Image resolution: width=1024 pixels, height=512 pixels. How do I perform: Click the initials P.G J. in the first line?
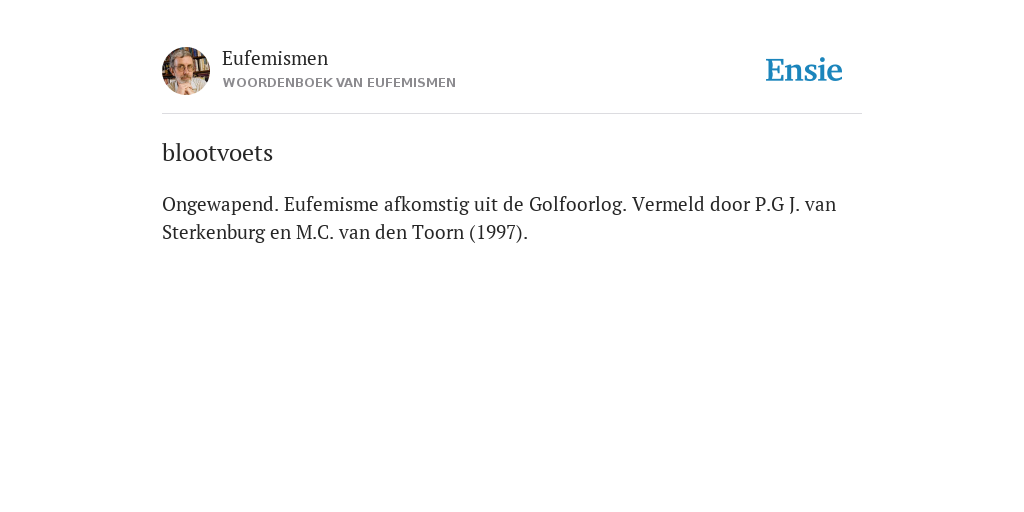tap(777, 204)
